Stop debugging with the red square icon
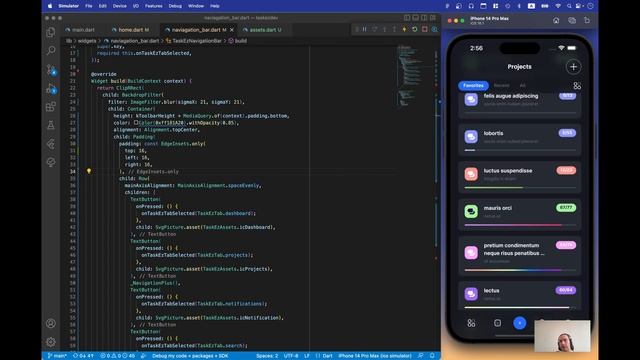This screenshot has width=640, height=360. 424,29
